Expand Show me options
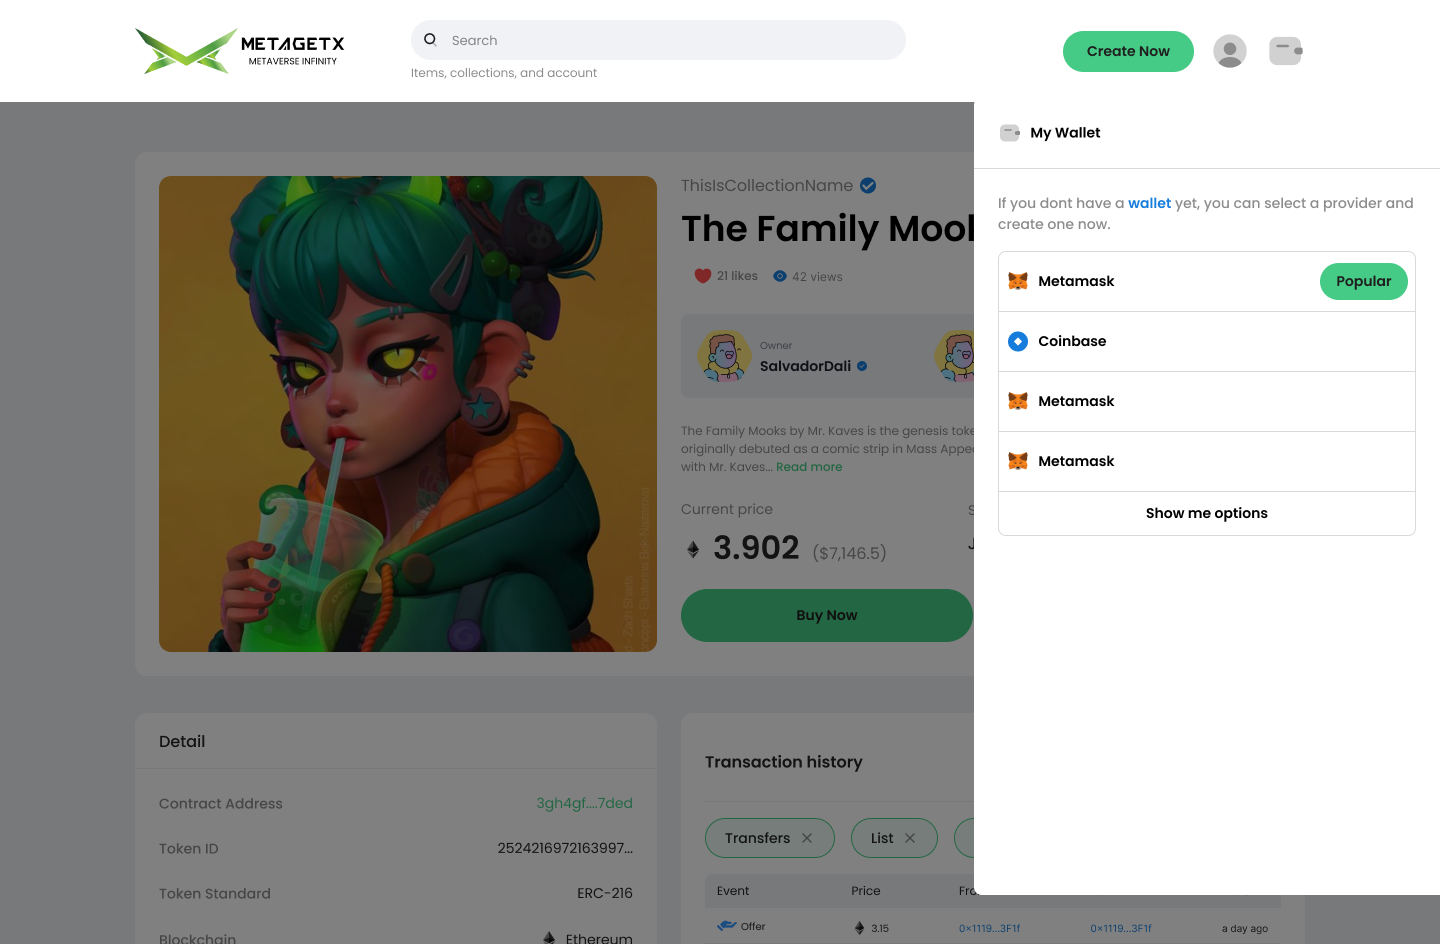The width and height of the screenshot is (1440, 944). coord(1206,513)
